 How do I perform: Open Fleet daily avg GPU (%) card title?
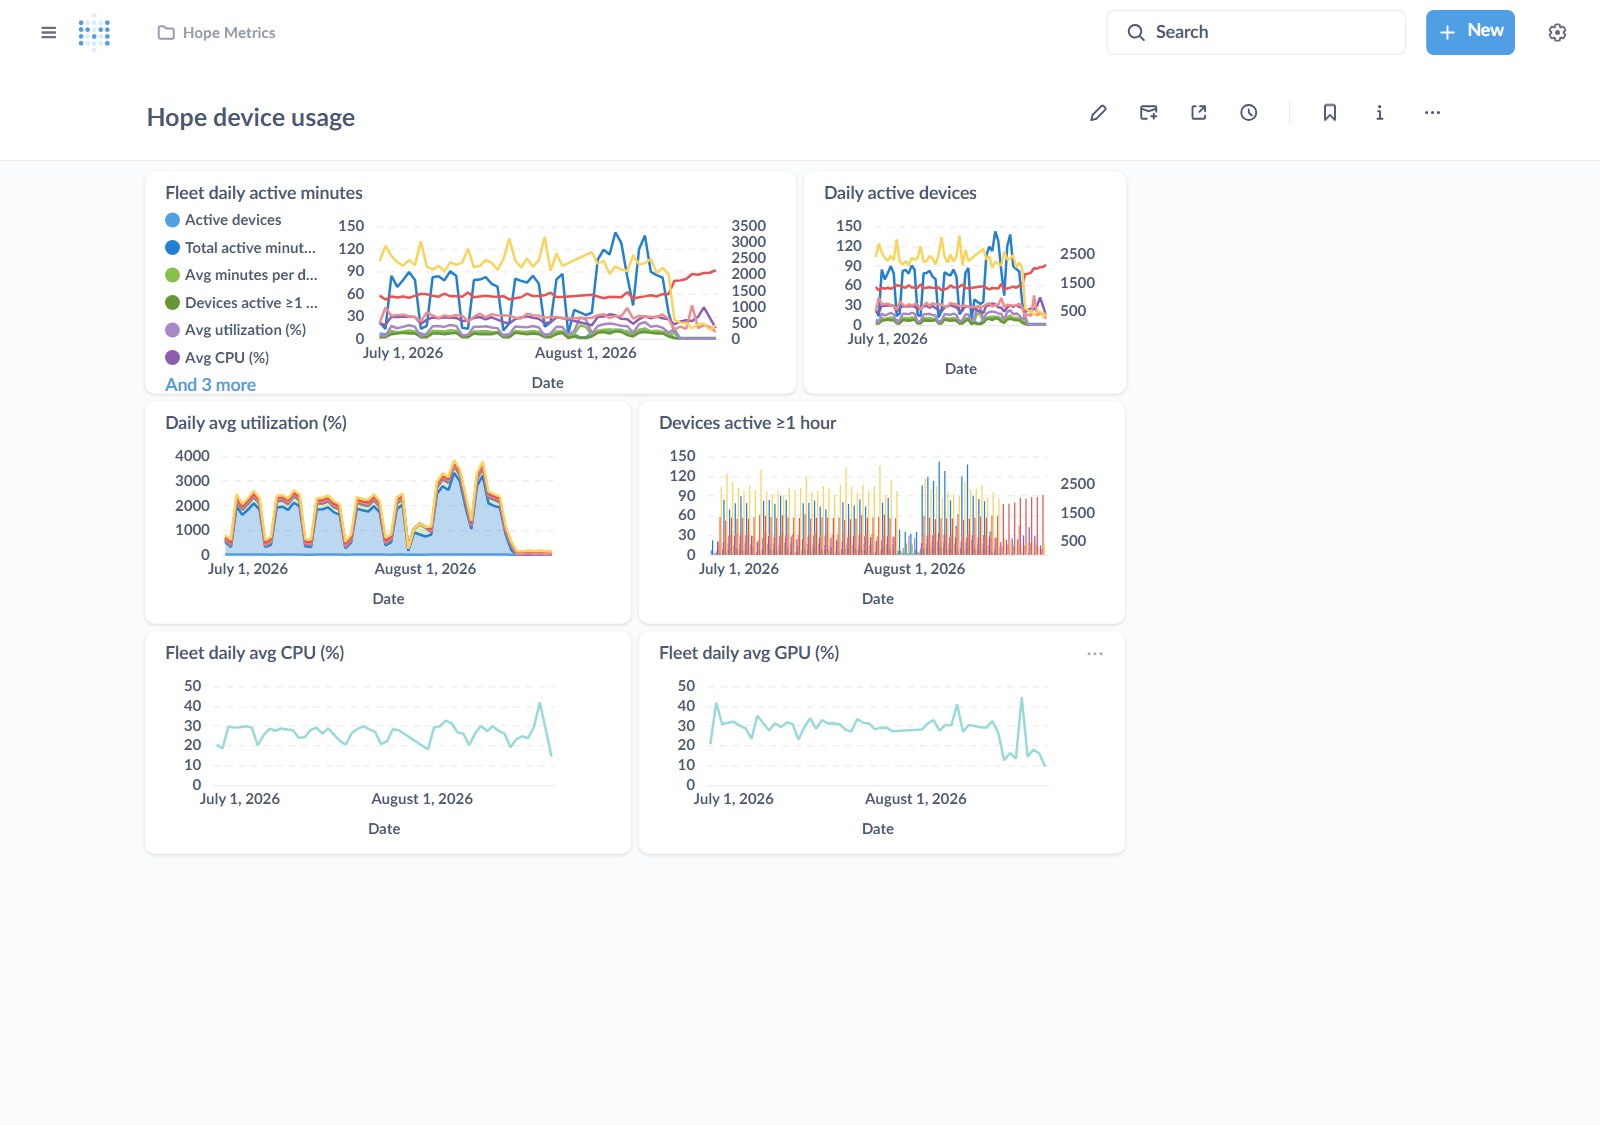[749, 653]
